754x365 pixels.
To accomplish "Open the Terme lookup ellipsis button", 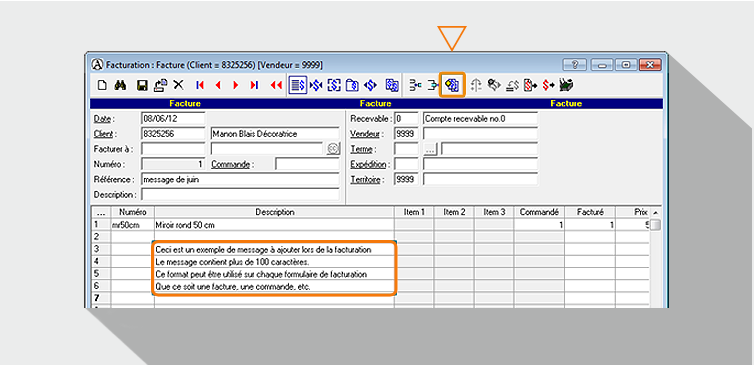I will 430,149.
